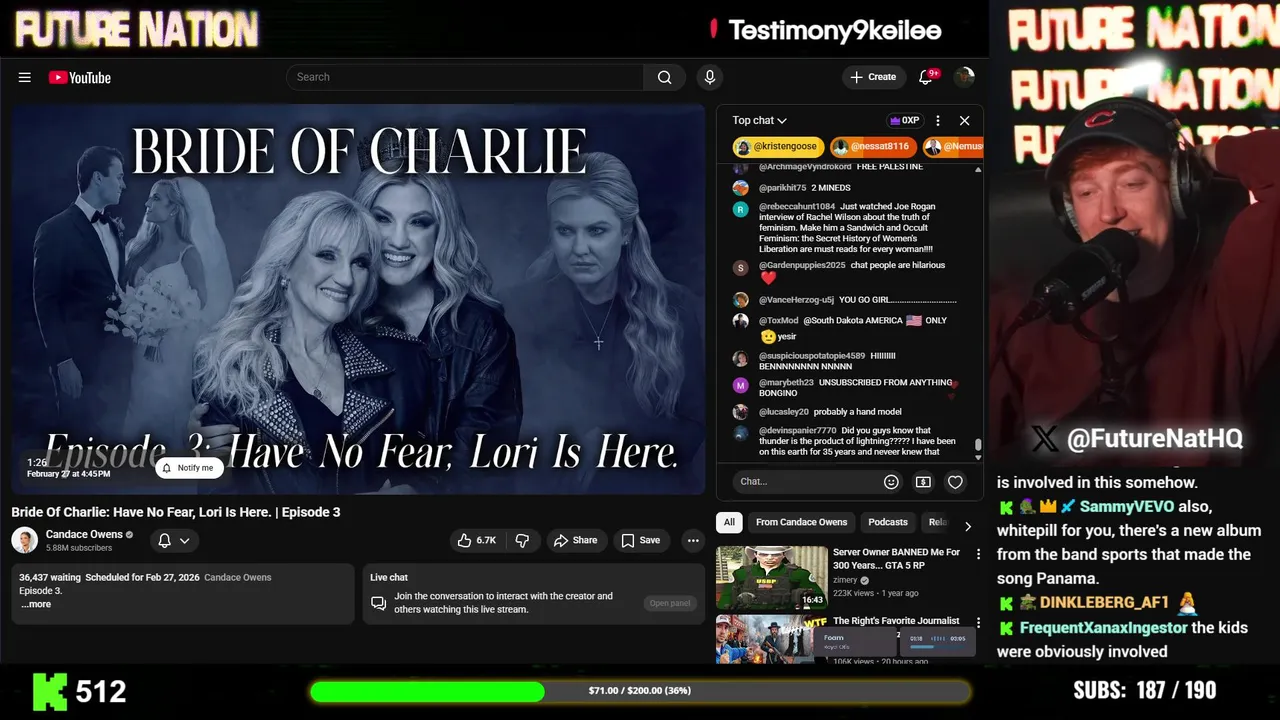
Task: Go to YouTube home via logo
Action: [x=80, y=77]
